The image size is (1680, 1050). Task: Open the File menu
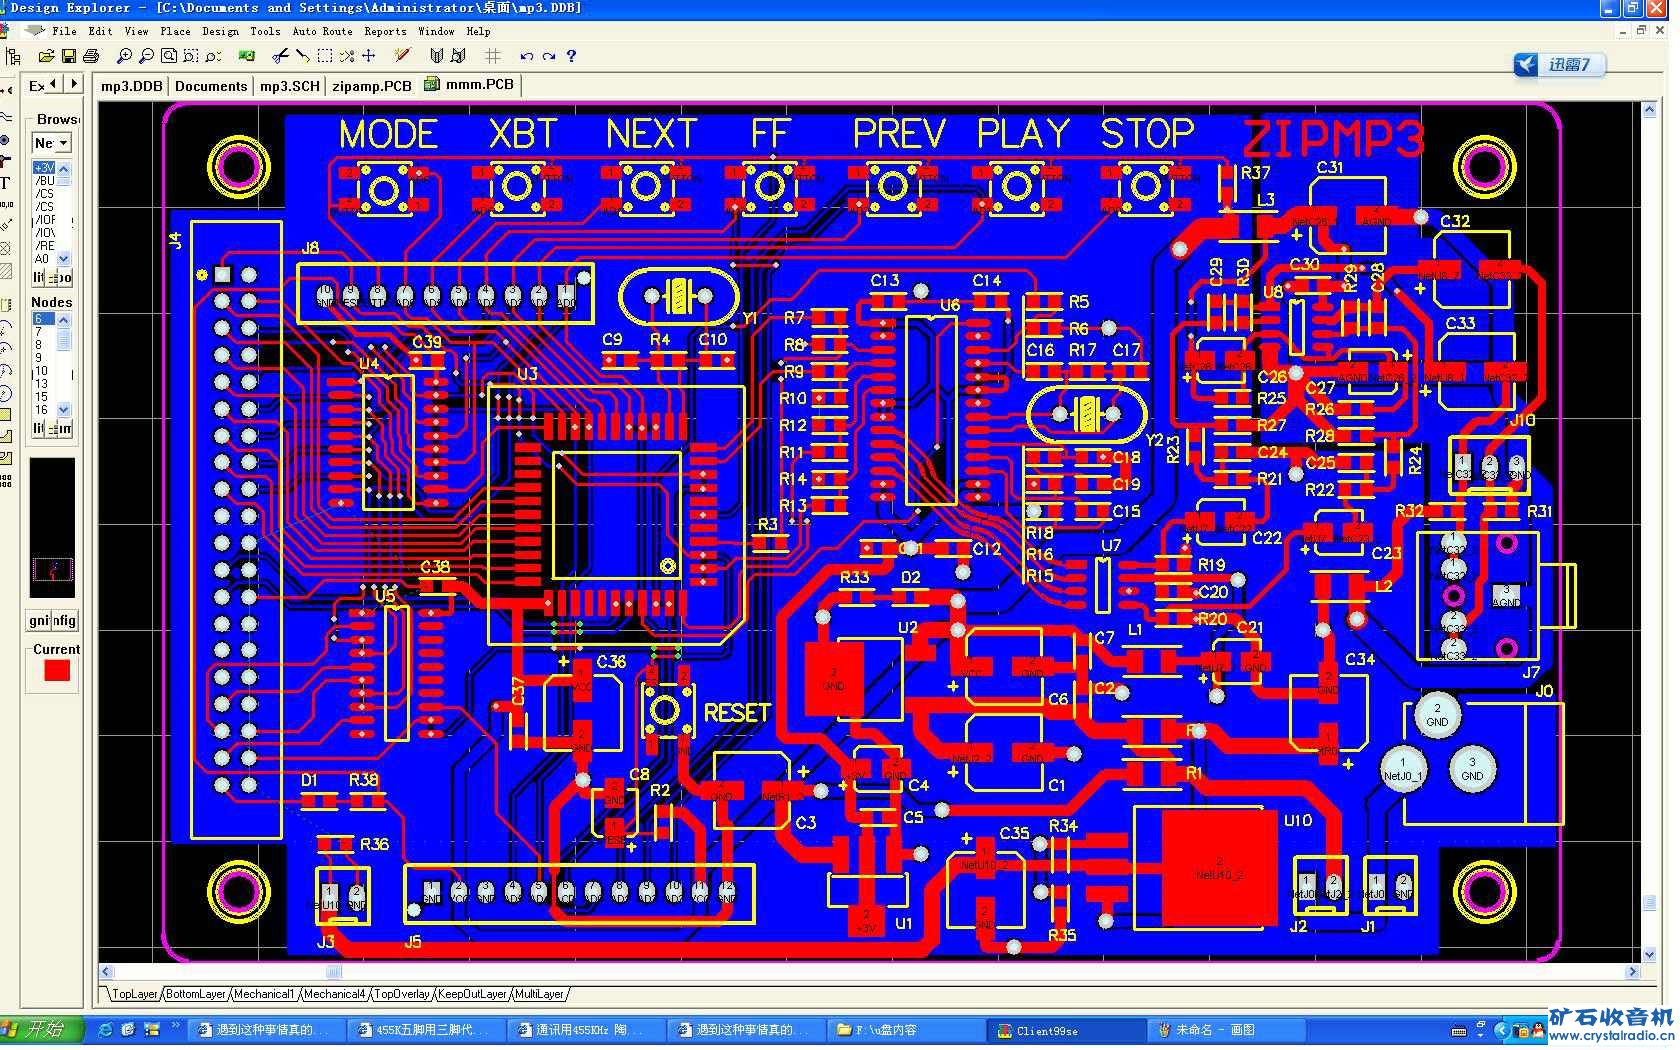(x=64, y=32)
